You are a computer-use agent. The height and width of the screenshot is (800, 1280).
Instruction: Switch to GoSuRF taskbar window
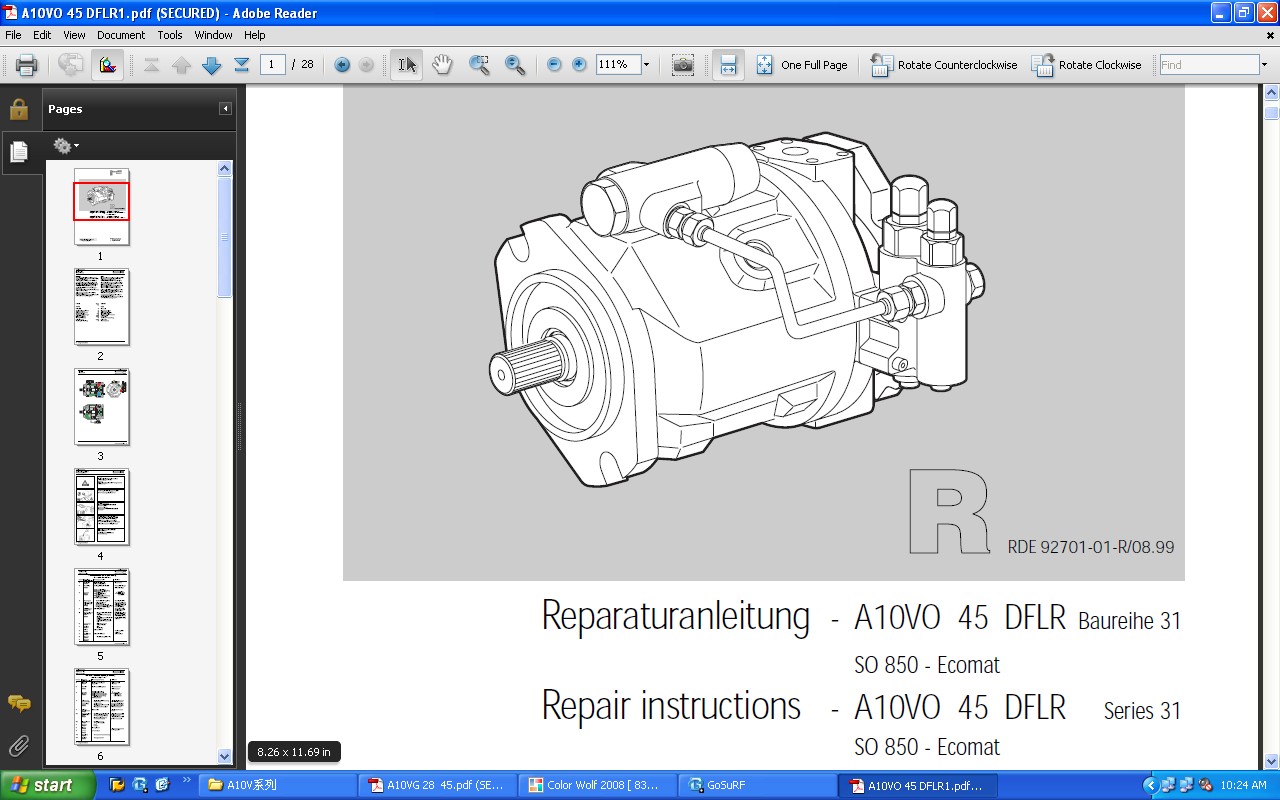click(759, 785)
